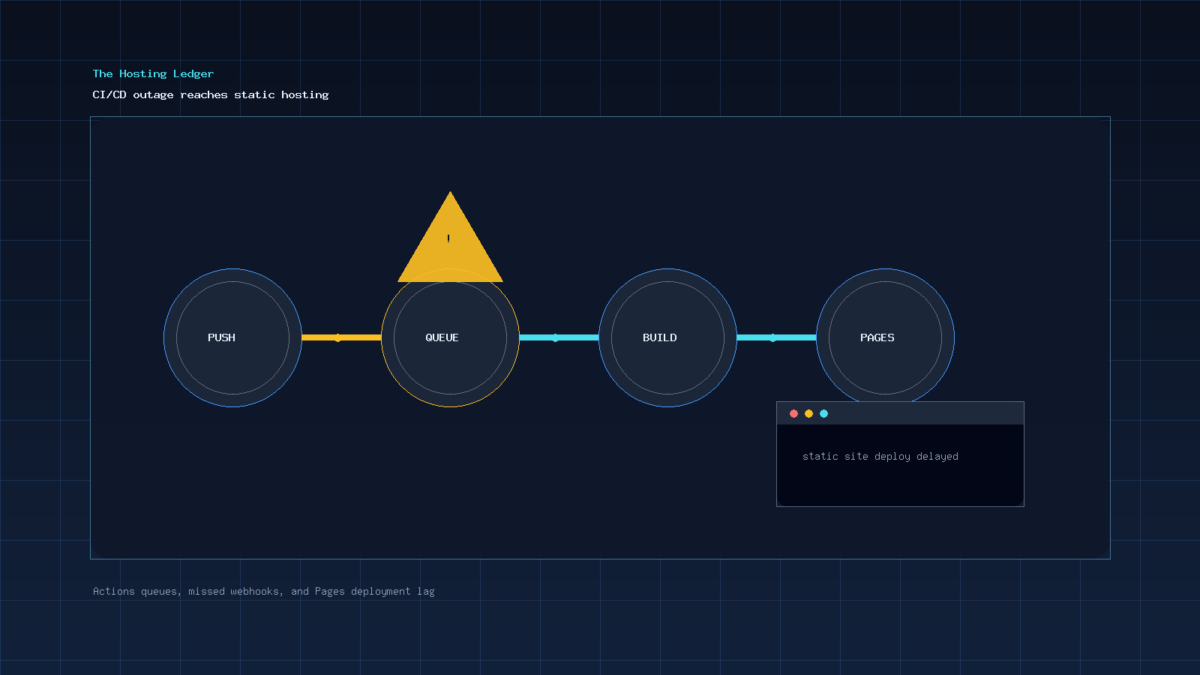Select the QUEUE stage circle
Image resolution: width=1200 pixels, height=675 pixels.
point(450,338)
